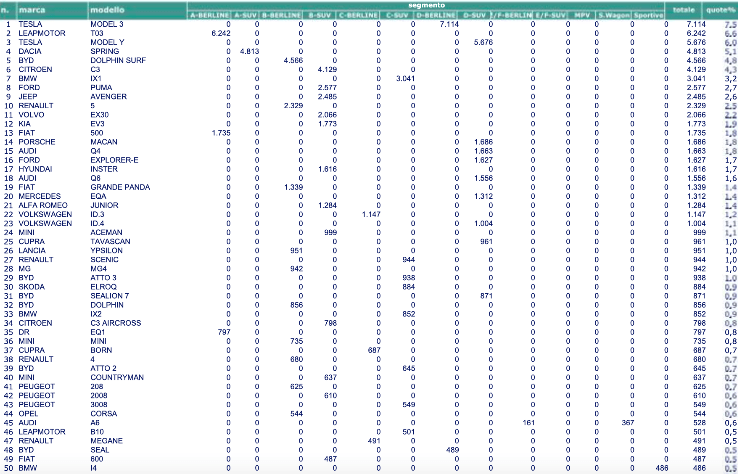Click the 'EXPLORER-E' model cell
This screenshot has height=474, width=738.
[x=113, y=159]
